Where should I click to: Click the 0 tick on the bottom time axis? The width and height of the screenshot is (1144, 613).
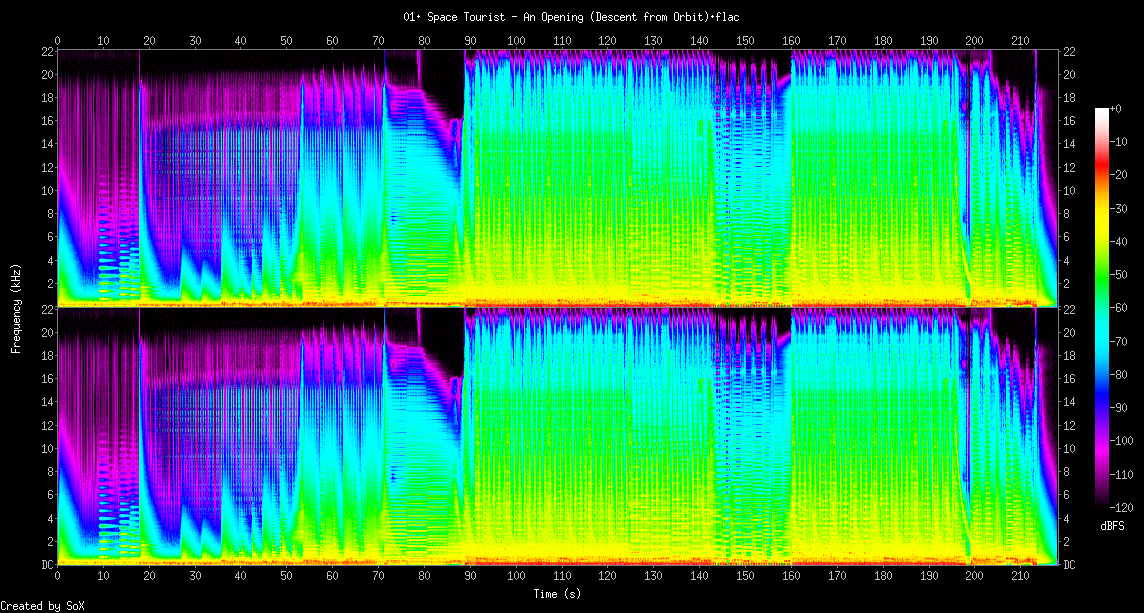[58, 576]
